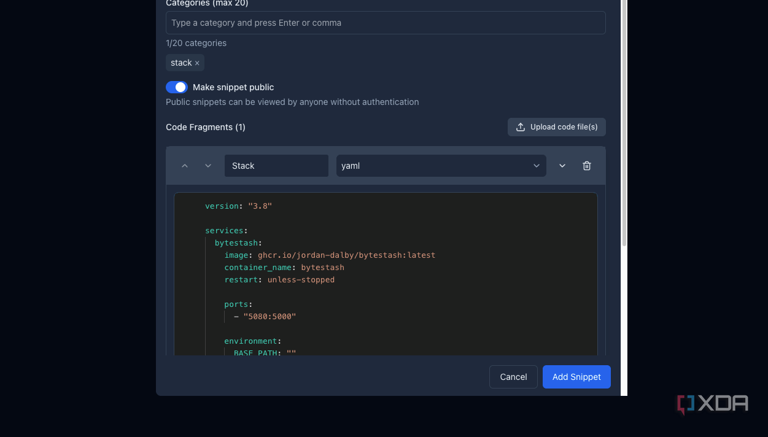Click restart: unless-stopped line
768x437 pixels.
pos(279,280)
